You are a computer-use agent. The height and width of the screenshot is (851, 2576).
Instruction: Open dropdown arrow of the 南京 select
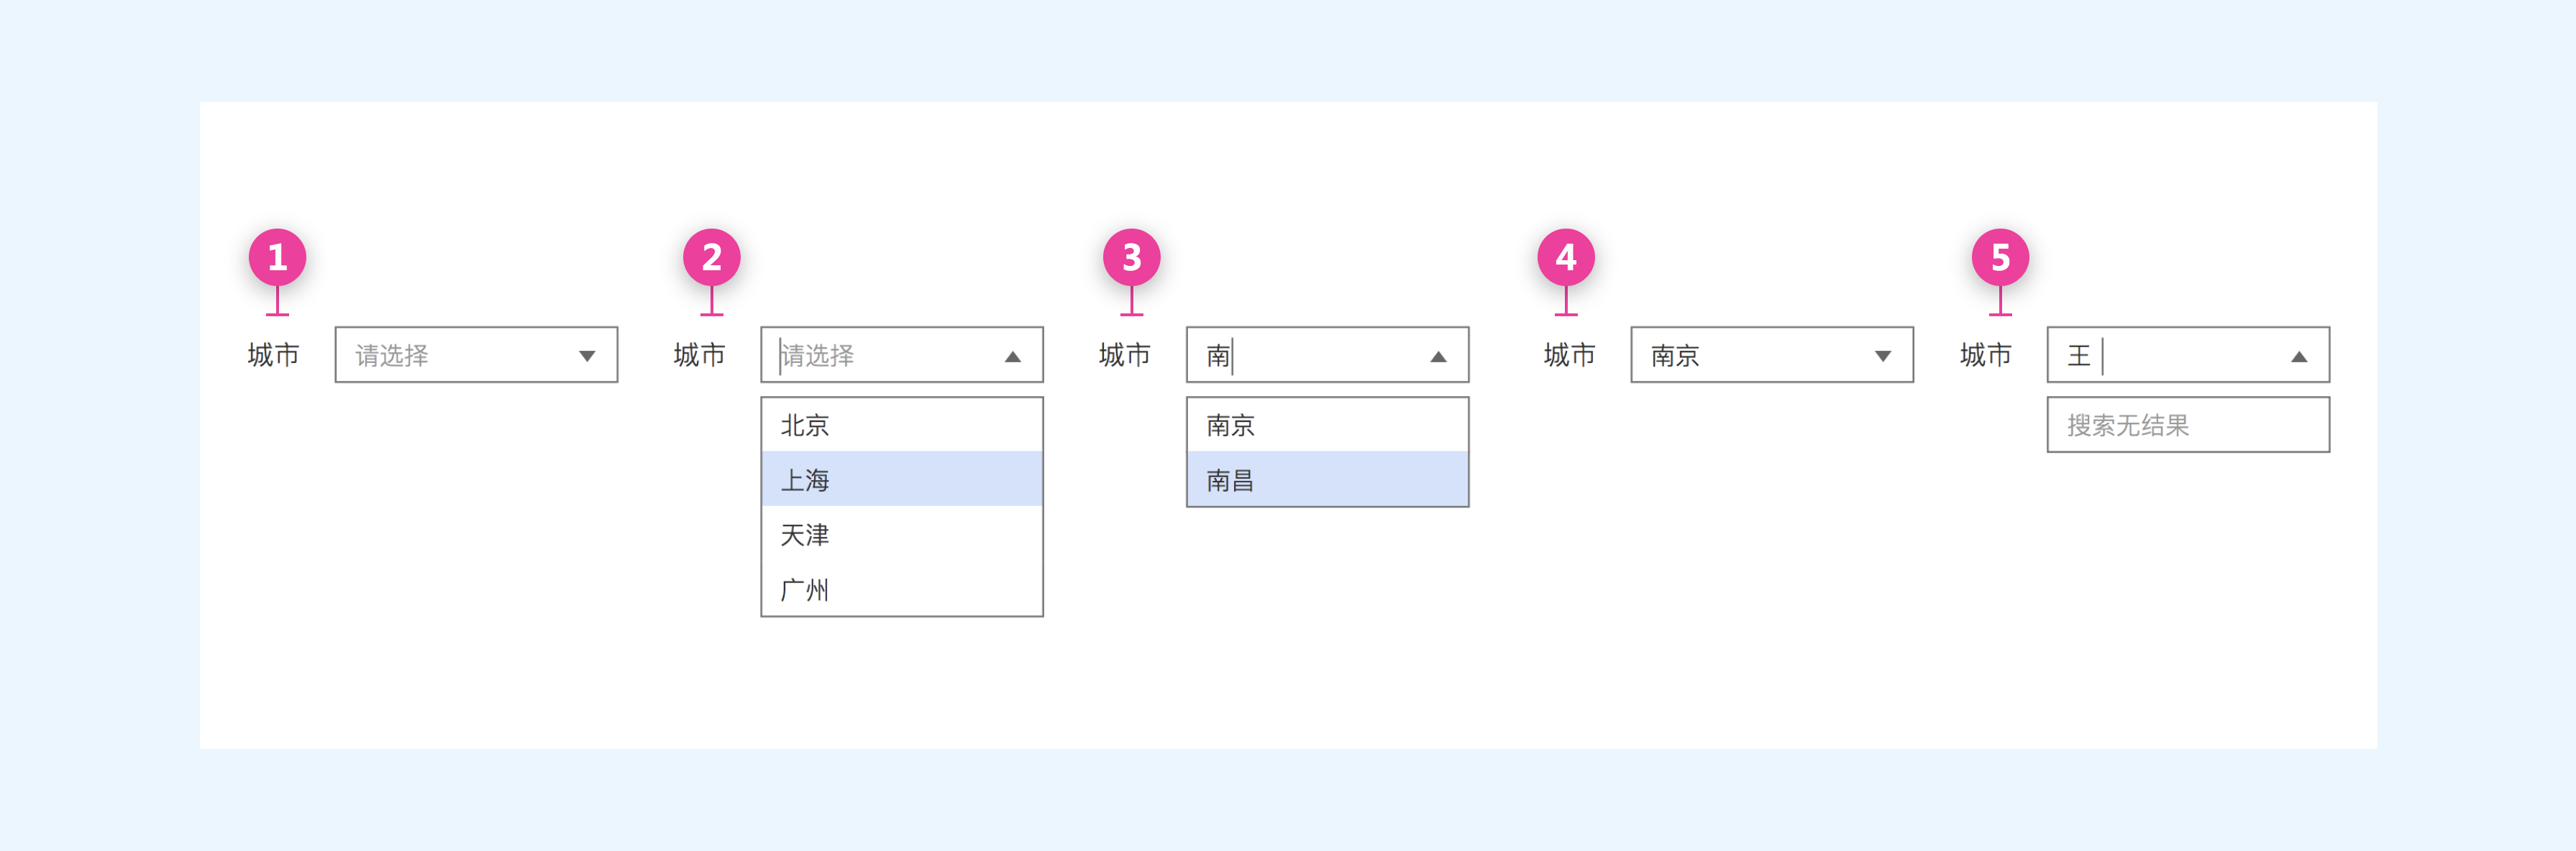pos(1882,356)
